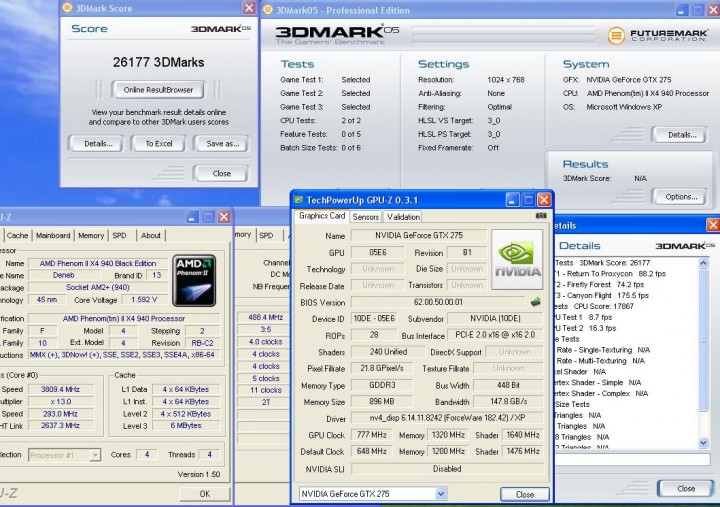The height and width of the screenshot is (507, 720).
Task: Click the Save as... button
Action: [x=223, y=143]
